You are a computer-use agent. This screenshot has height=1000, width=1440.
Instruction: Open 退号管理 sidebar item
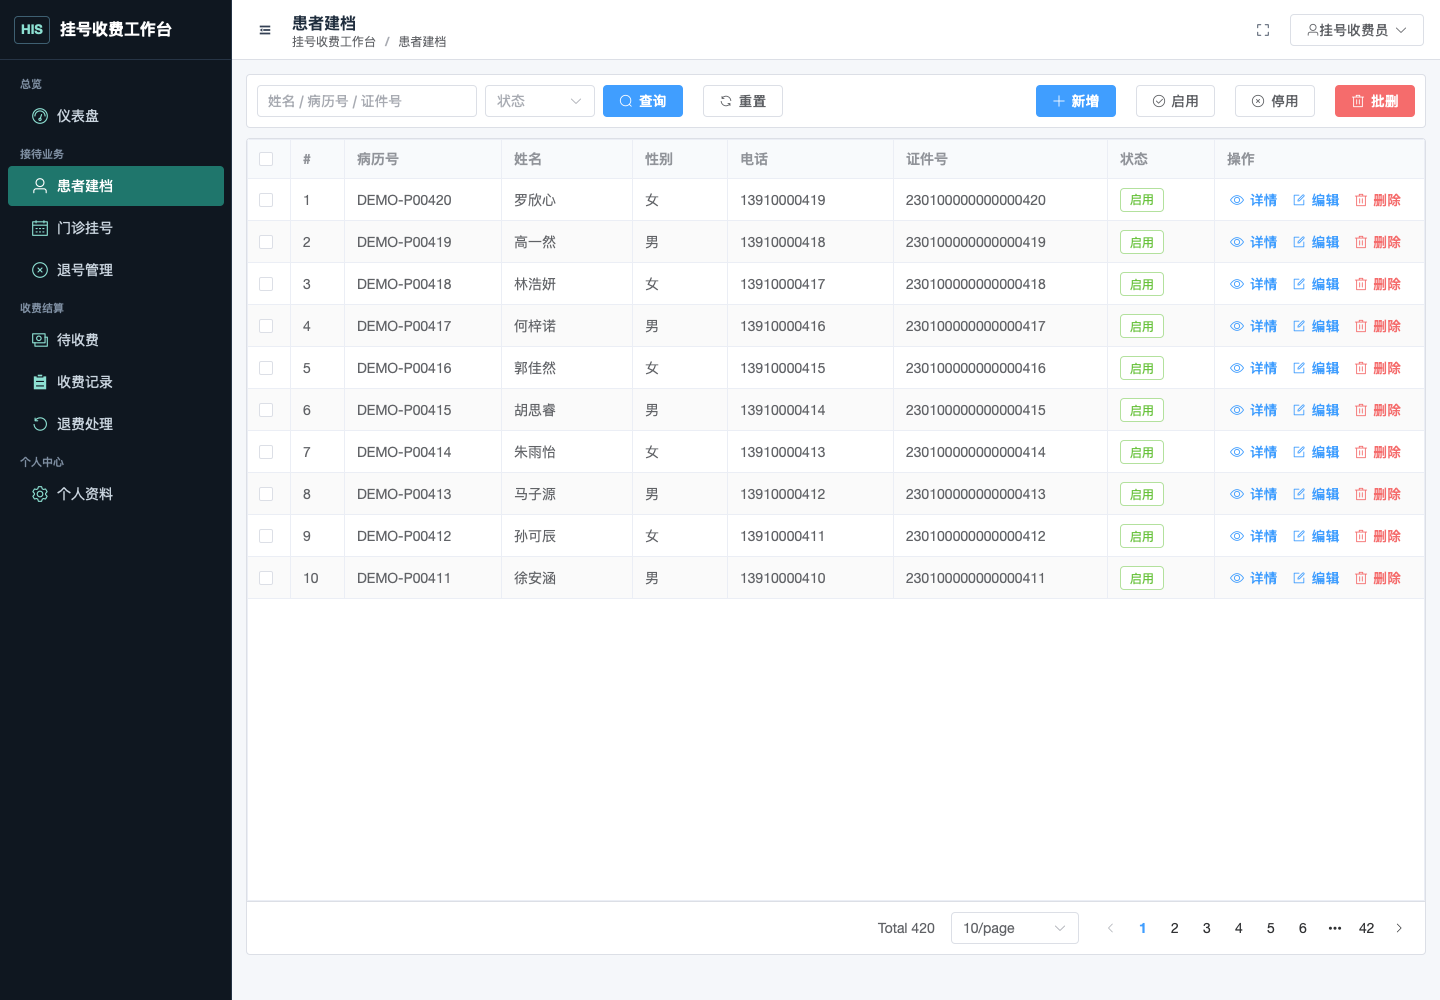tap(116, 270)
